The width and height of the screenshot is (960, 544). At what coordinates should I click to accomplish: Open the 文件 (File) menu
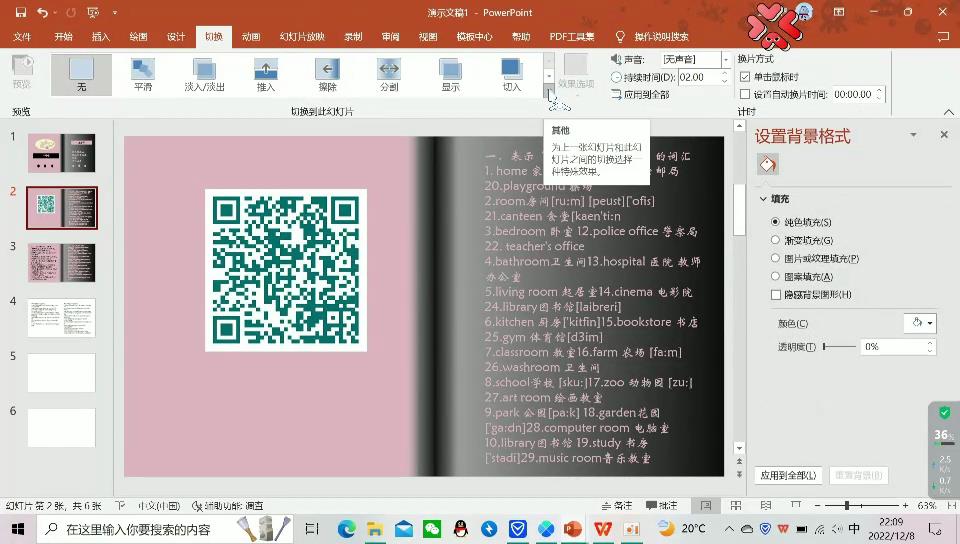point(22,37)
